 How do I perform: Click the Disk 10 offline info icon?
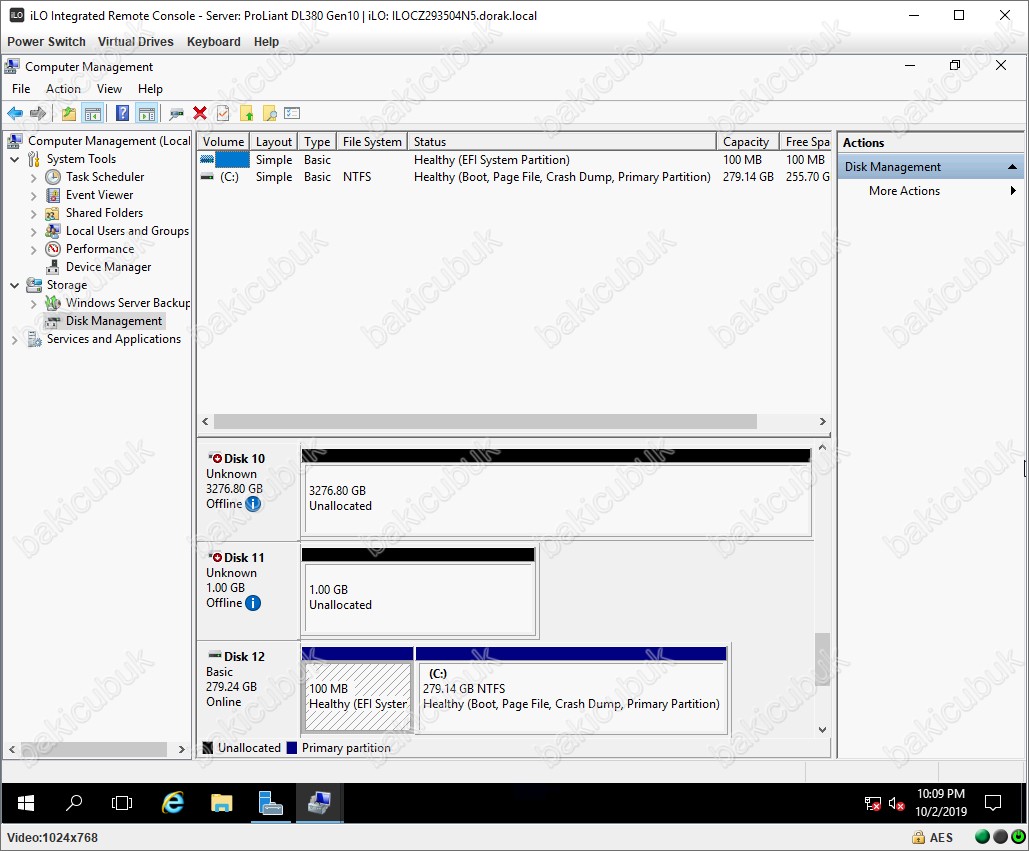click(x=253, y=504)
